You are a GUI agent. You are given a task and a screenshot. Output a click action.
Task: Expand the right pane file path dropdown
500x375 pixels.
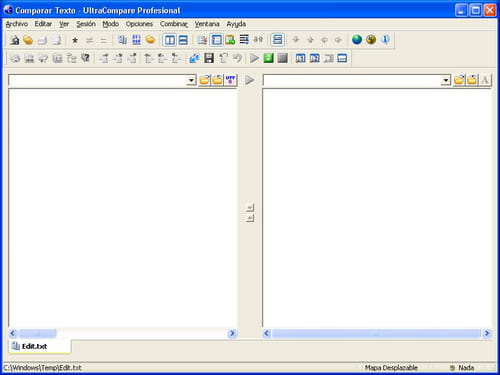click(446, 80)
